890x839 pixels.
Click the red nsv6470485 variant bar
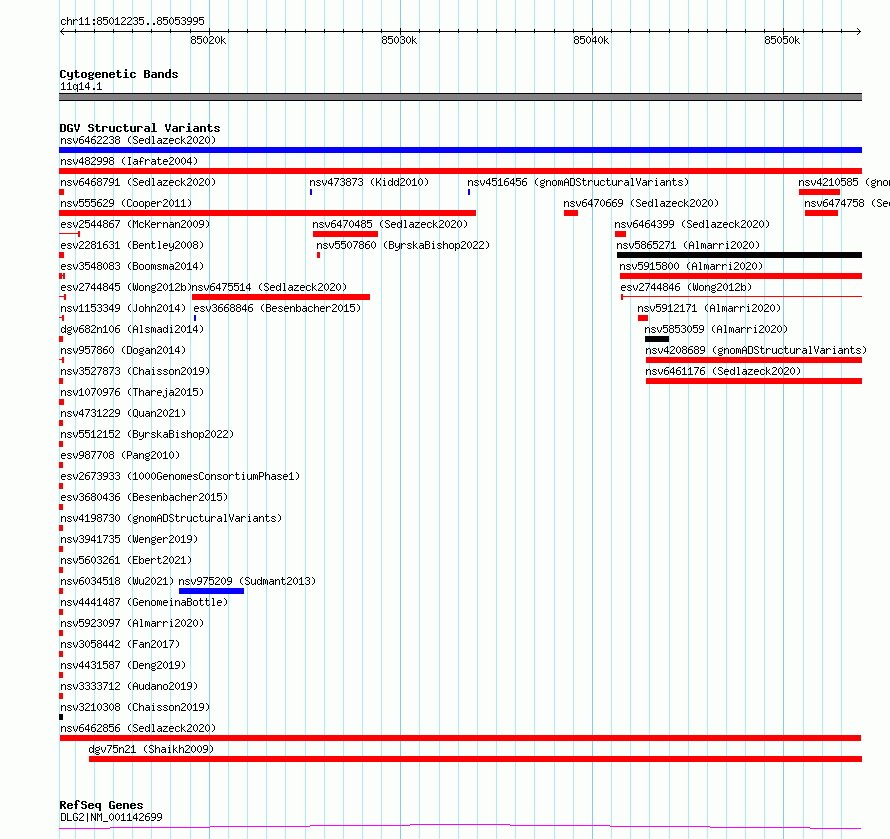(x=345, y=234)
